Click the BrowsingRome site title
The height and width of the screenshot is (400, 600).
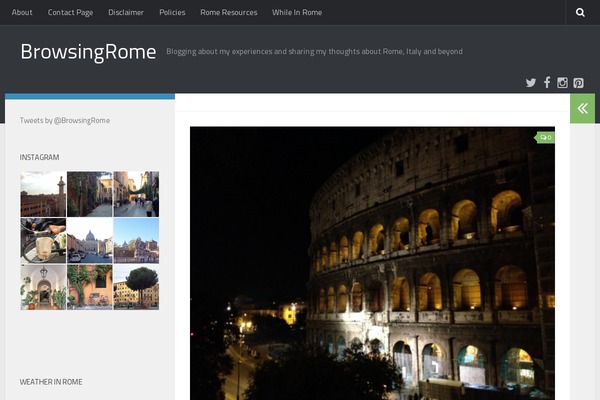click(88, 52)
